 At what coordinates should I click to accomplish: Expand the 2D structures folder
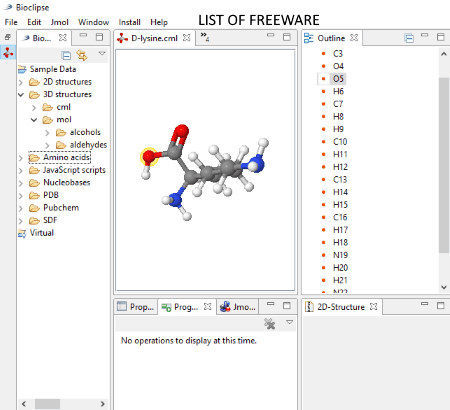pos(21,82)
